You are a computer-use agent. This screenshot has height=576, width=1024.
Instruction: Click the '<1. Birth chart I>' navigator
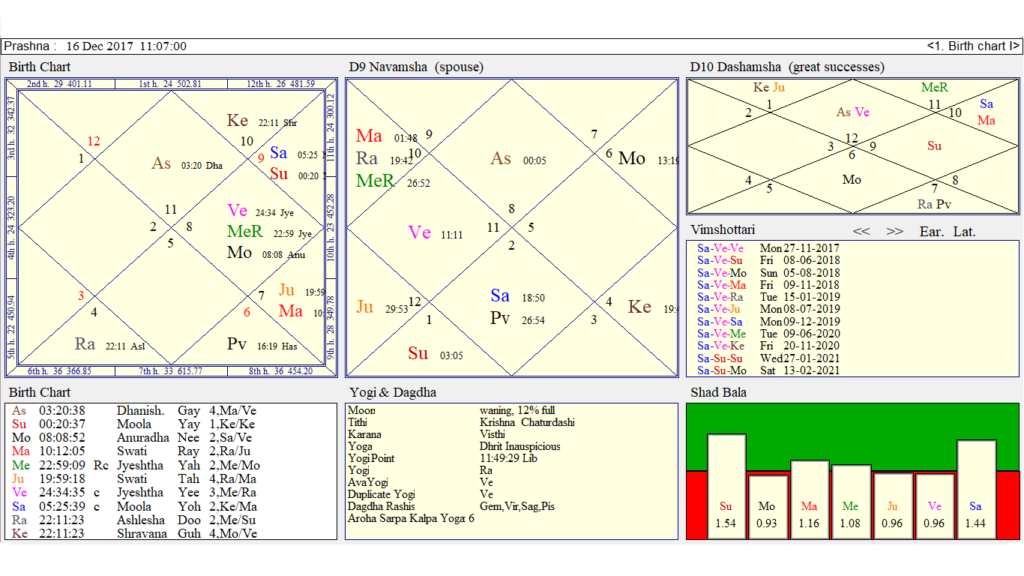click(972, 46)
